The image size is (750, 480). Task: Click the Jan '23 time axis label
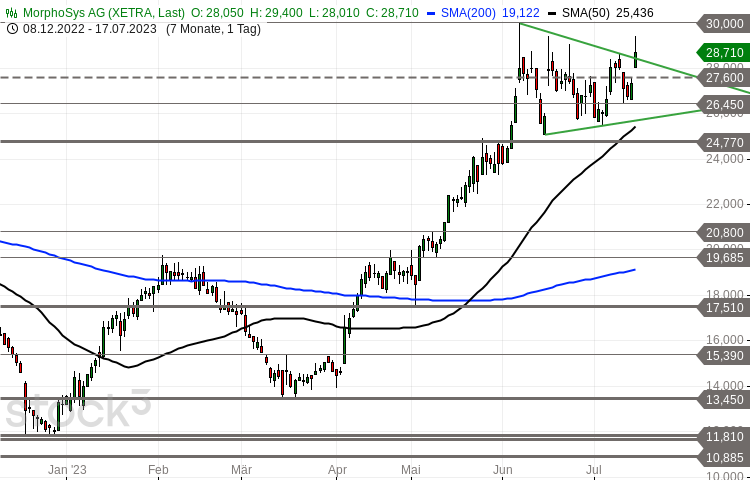pyautogui.click(x=66, y=469)
